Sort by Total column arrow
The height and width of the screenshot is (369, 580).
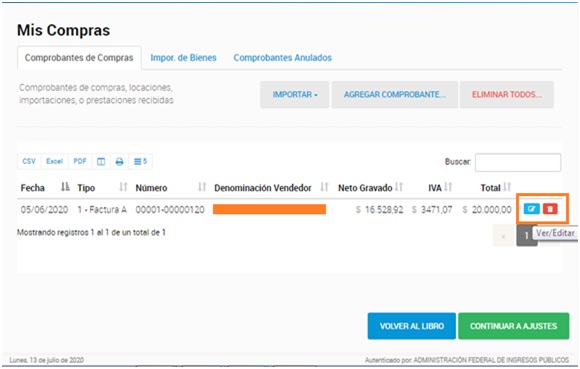point(507,187)
